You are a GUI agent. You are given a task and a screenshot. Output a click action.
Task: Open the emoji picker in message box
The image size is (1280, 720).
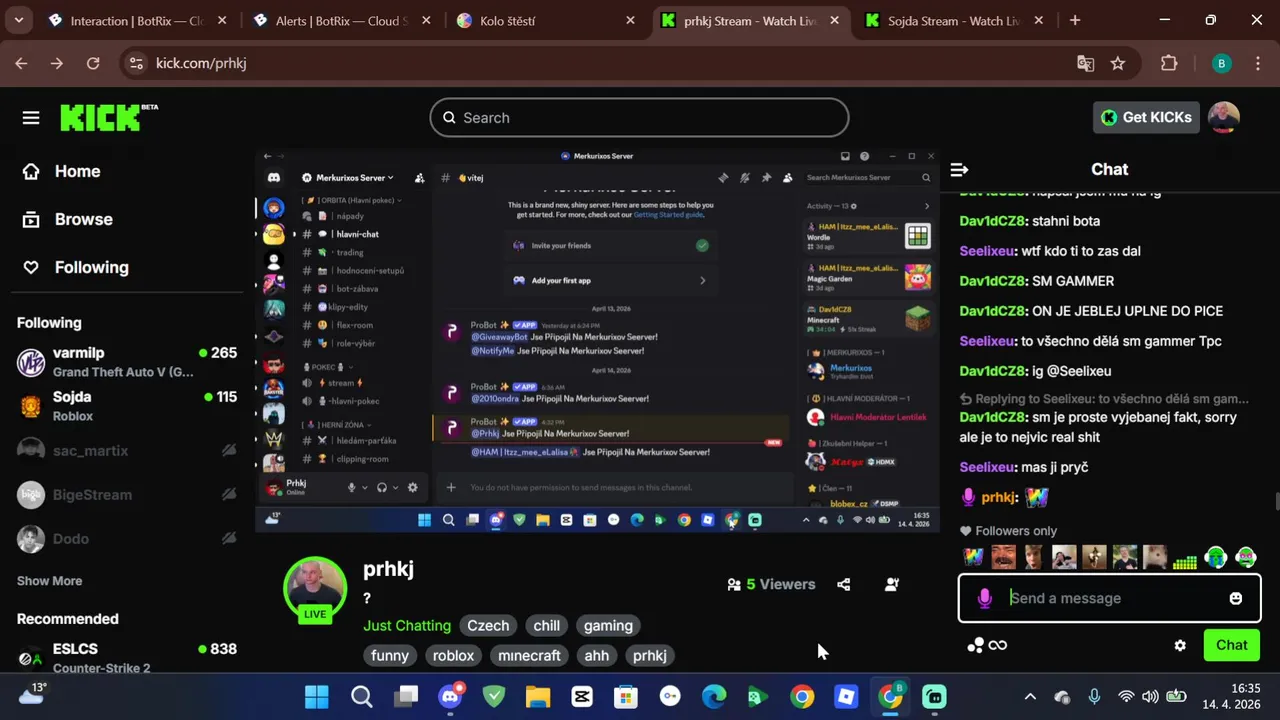point(1236,598)
